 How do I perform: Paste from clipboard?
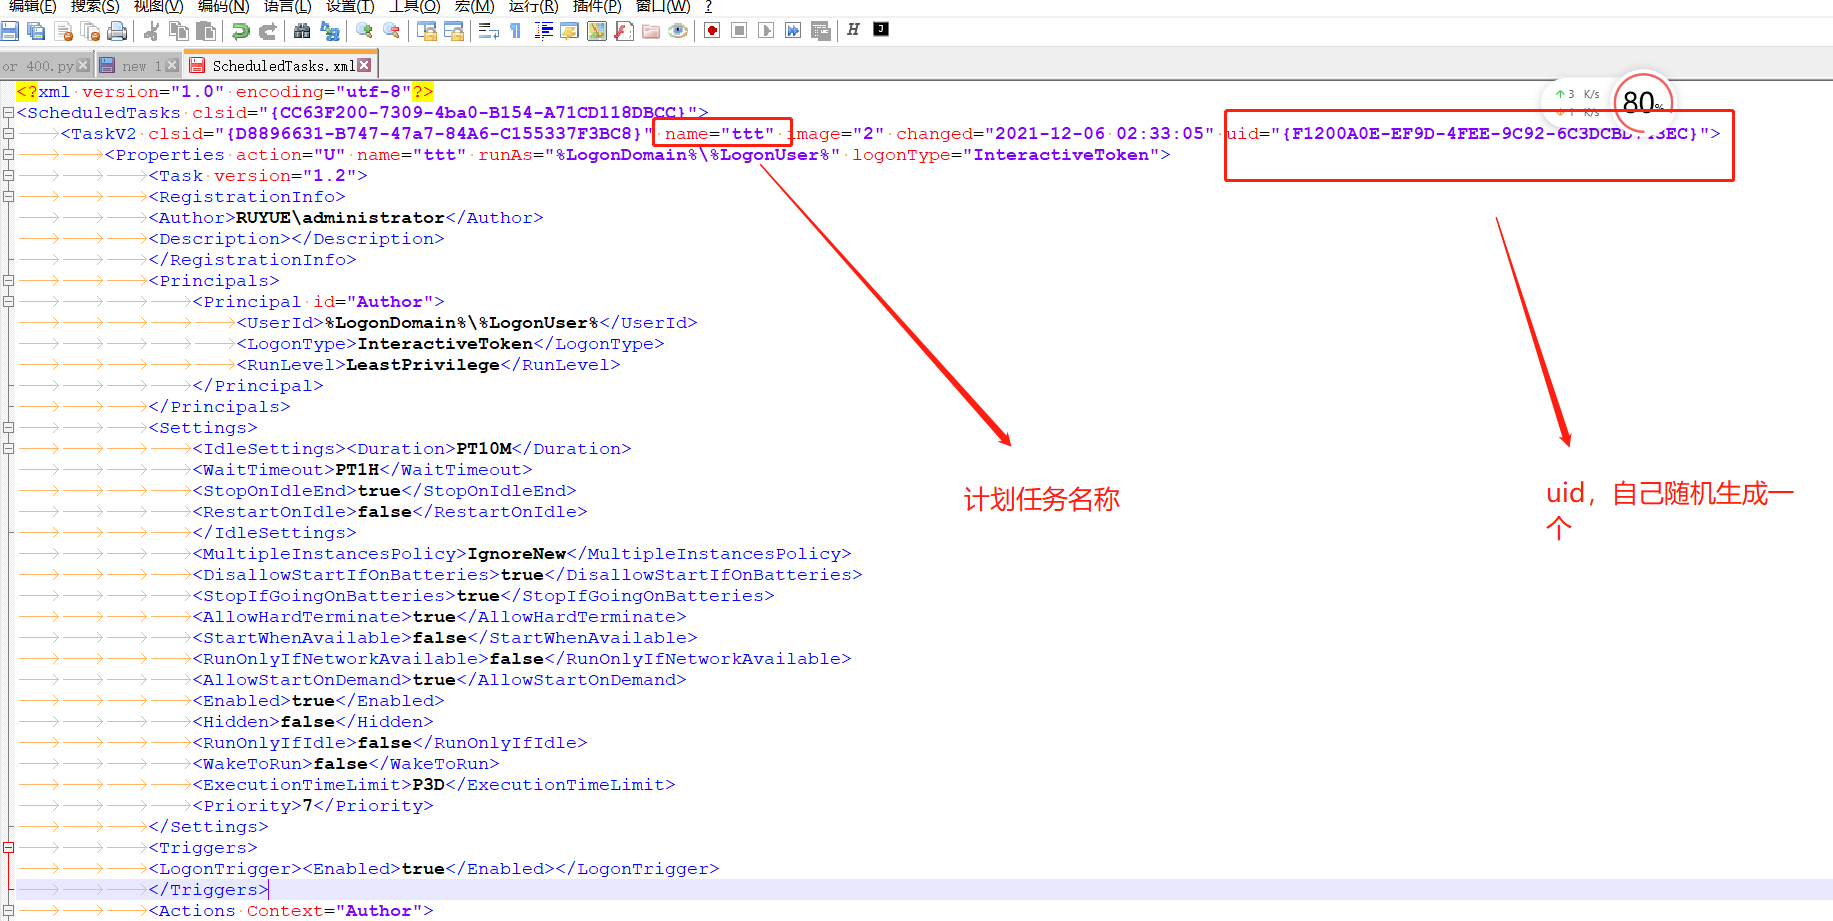(207, 31)
